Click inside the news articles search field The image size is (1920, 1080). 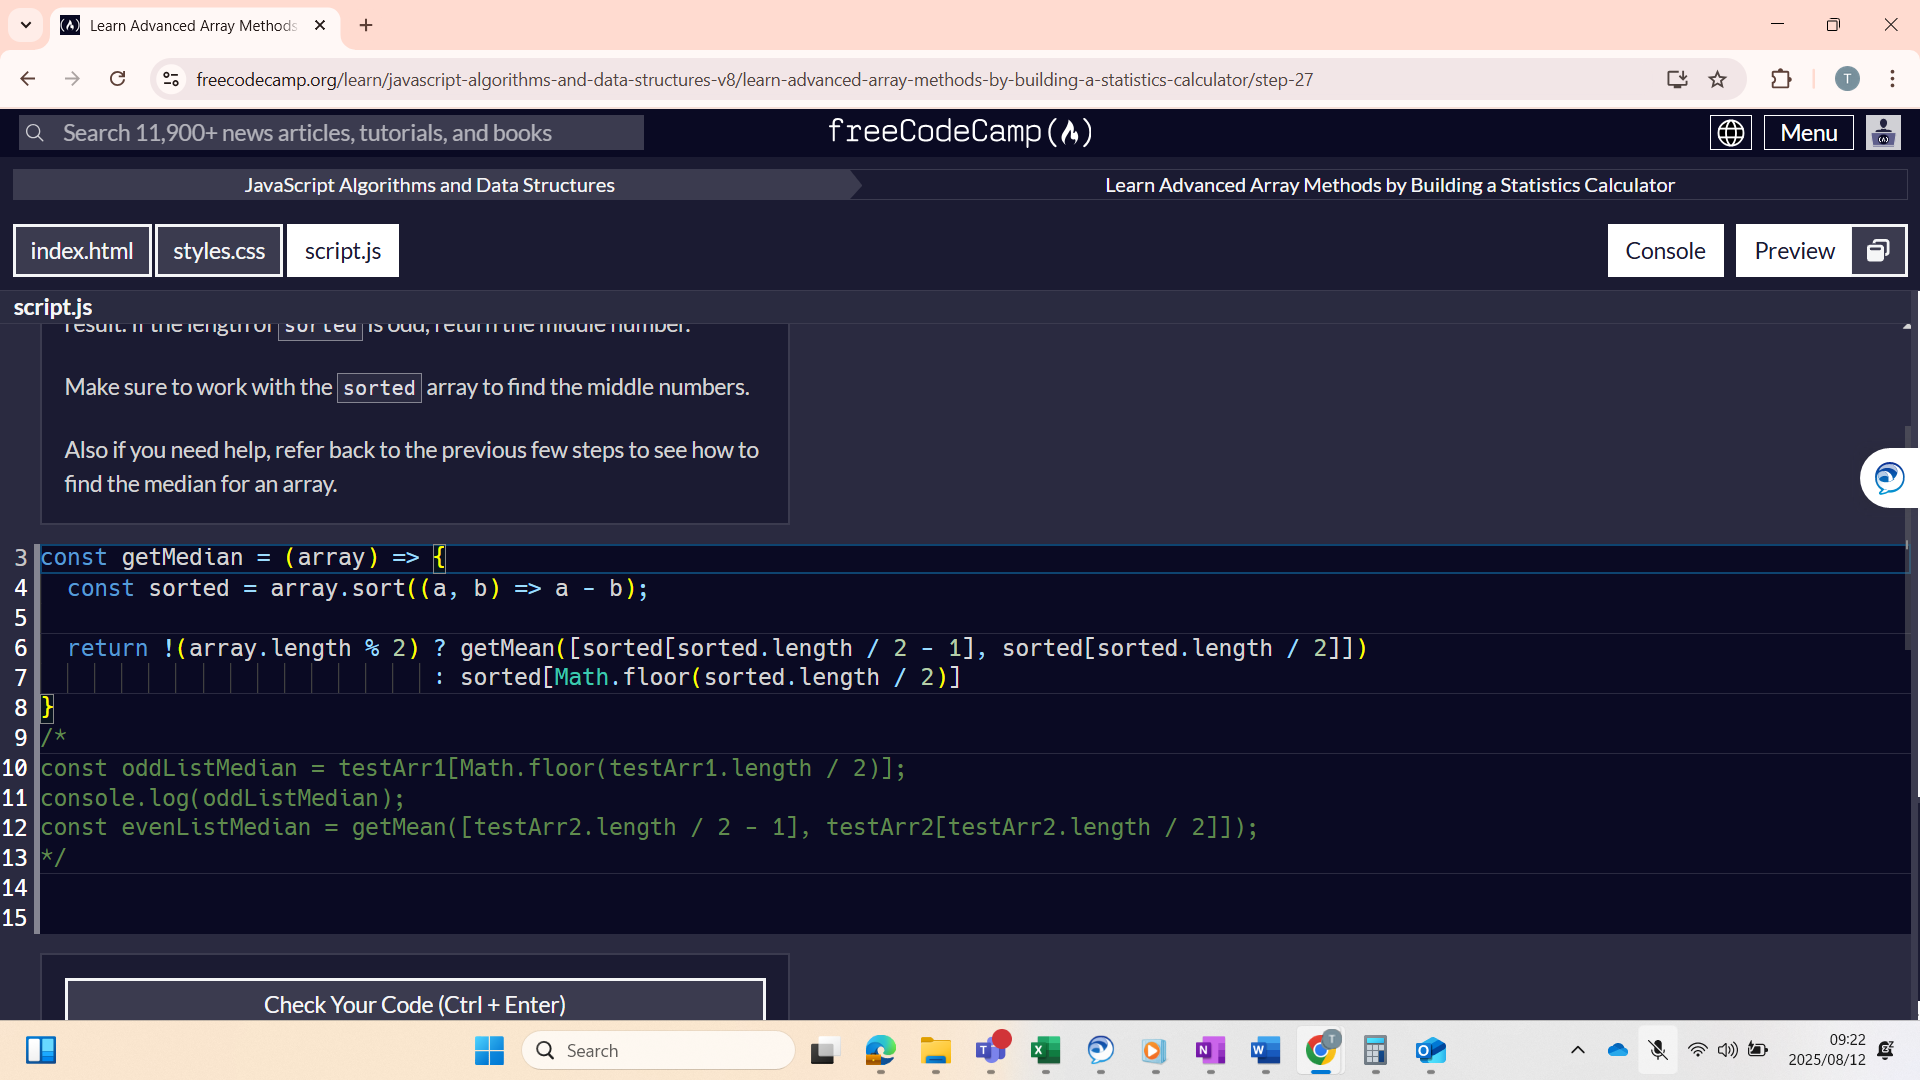tap(330, 132)
